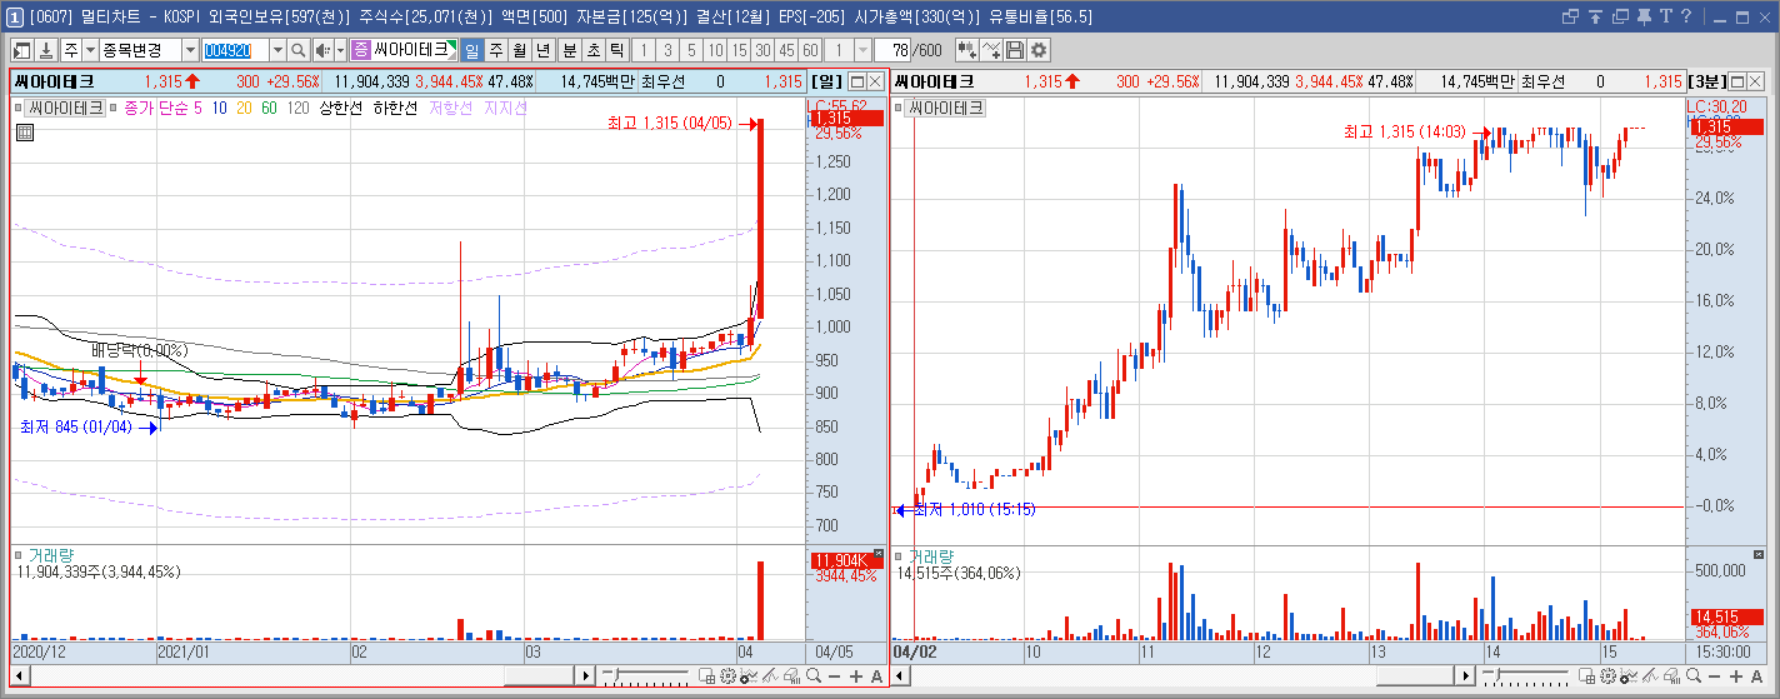This screenshot has height=699, width=1780.
Task: Click the save chart floppy icon
Action: pos(1015,50)
